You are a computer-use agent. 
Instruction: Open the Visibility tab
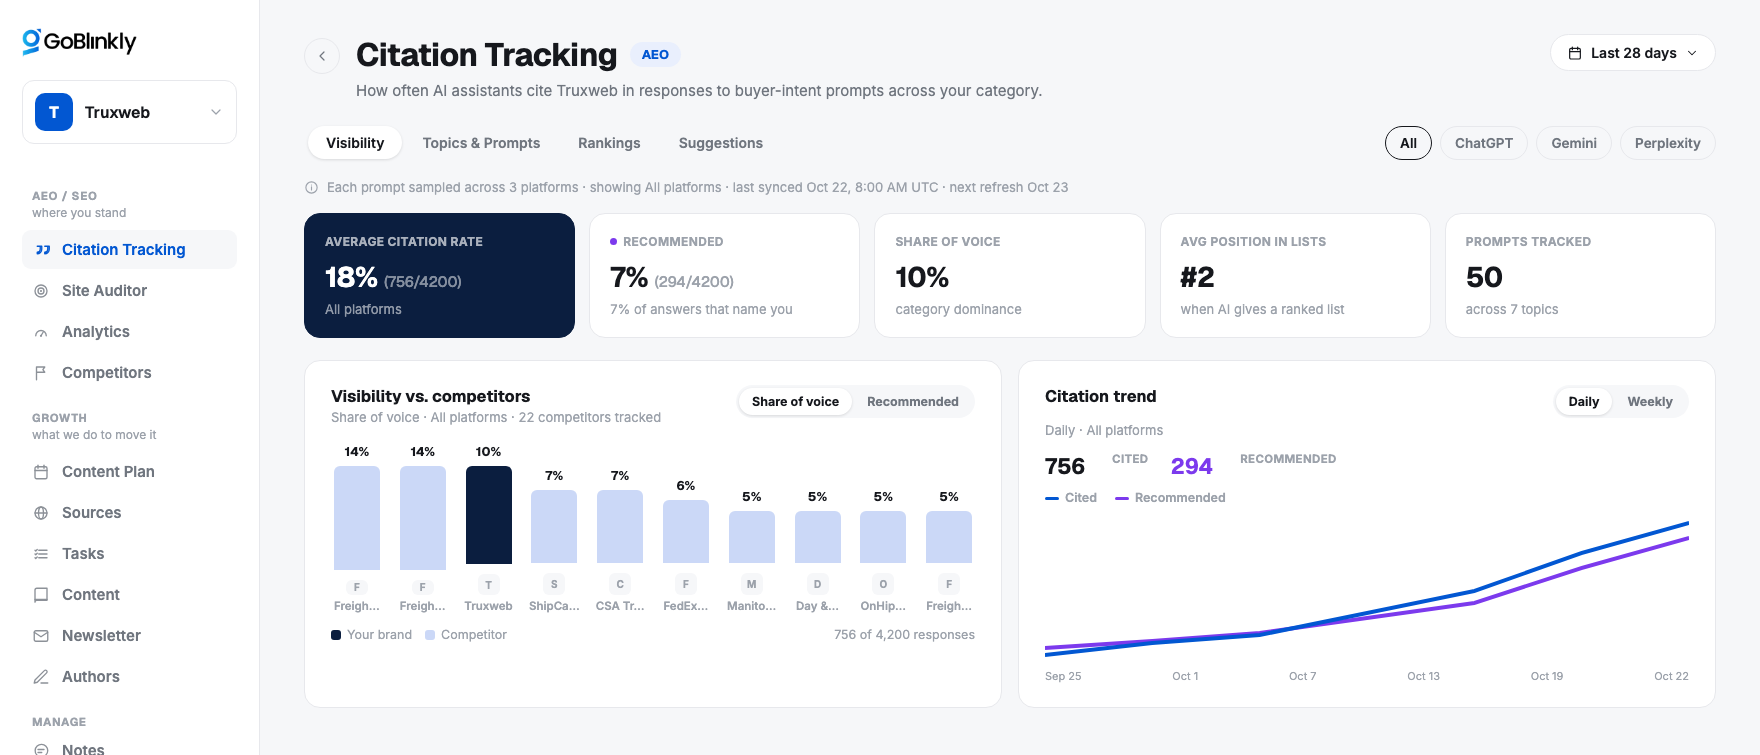(x=355, y=143)
